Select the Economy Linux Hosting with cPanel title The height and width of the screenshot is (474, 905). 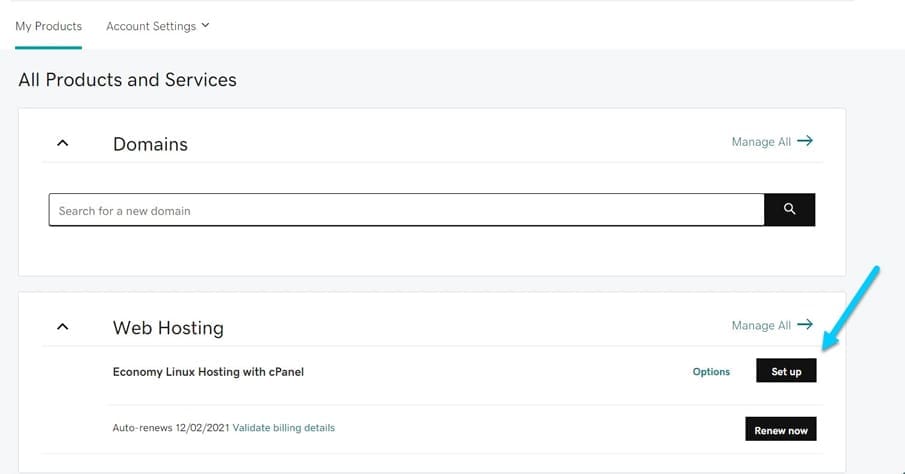(208, 372)
